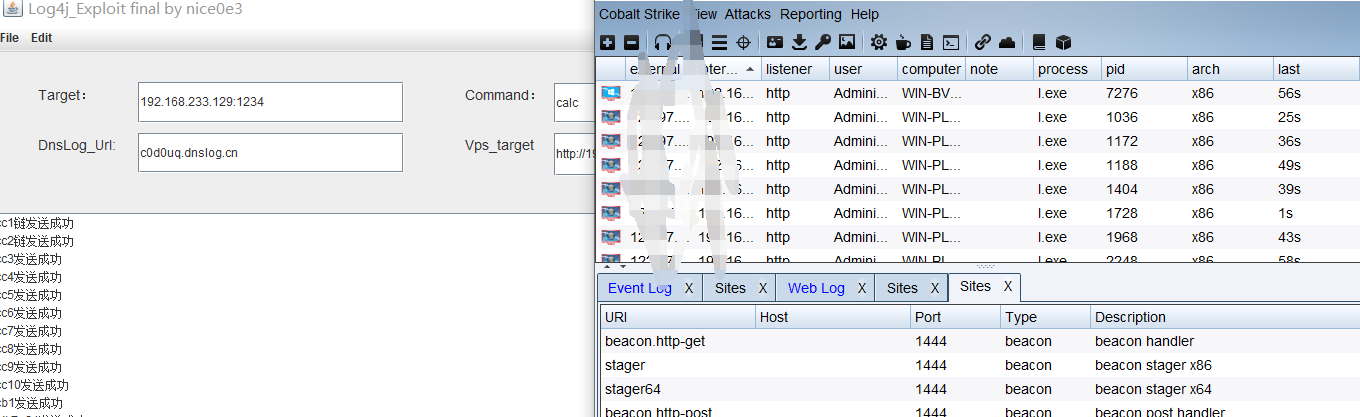
Task: Open the Attacks menu
Action: (x=748, y=14)
